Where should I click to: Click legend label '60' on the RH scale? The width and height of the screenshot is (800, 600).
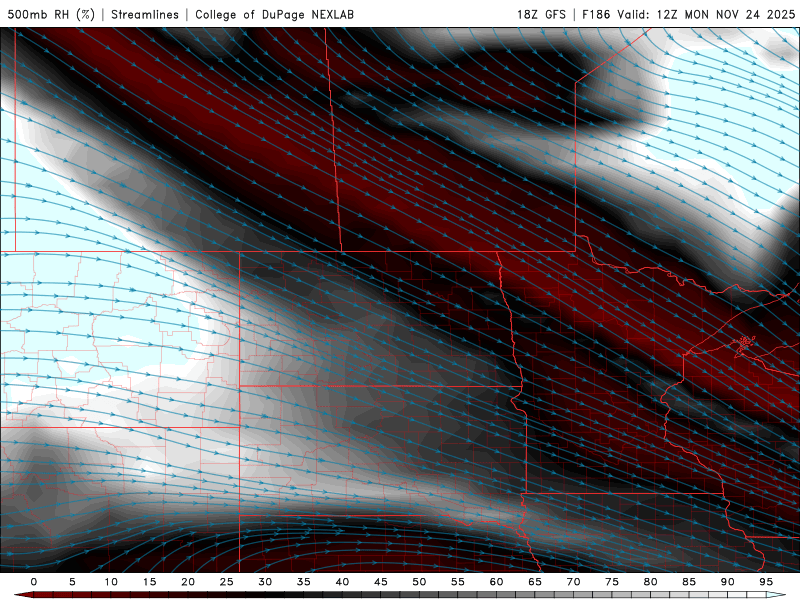tap(496, 582)
